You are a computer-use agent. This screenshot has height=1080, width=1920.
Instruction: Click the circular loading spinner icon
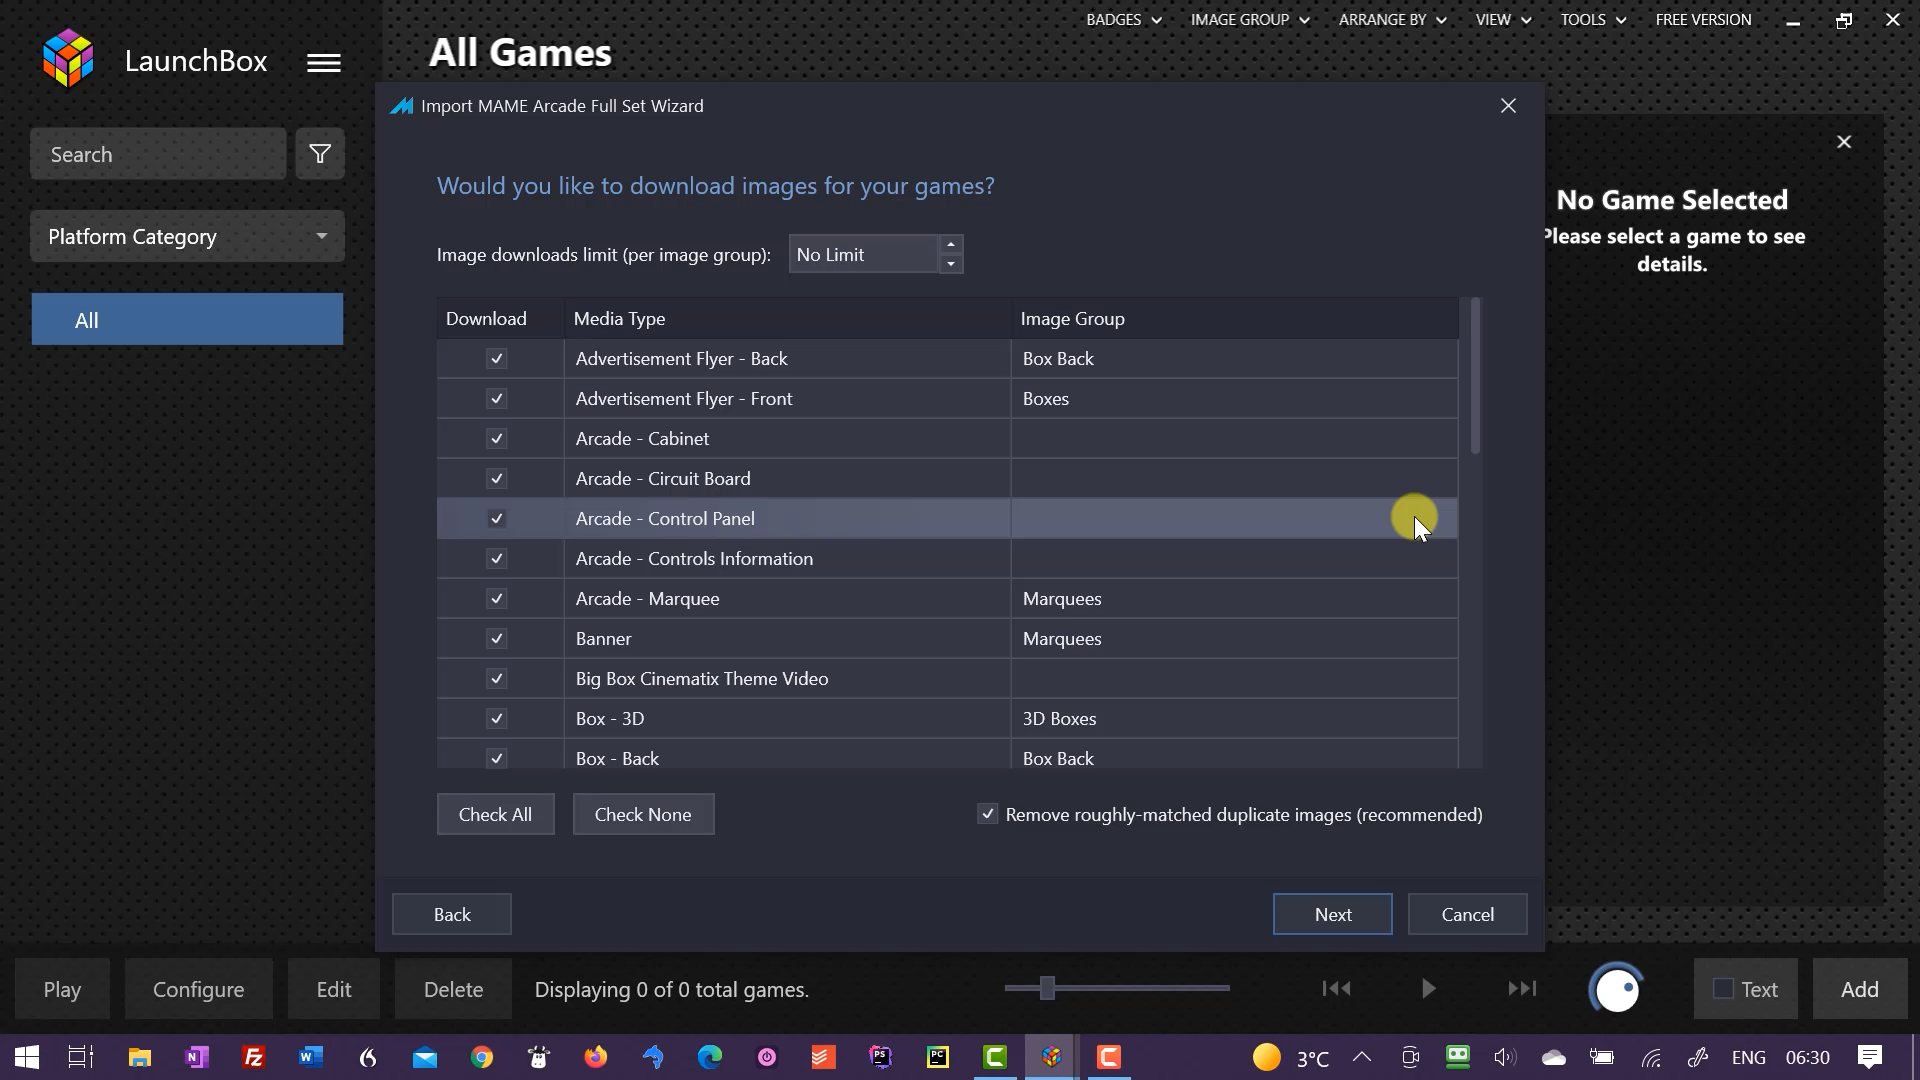point(1616,989)
